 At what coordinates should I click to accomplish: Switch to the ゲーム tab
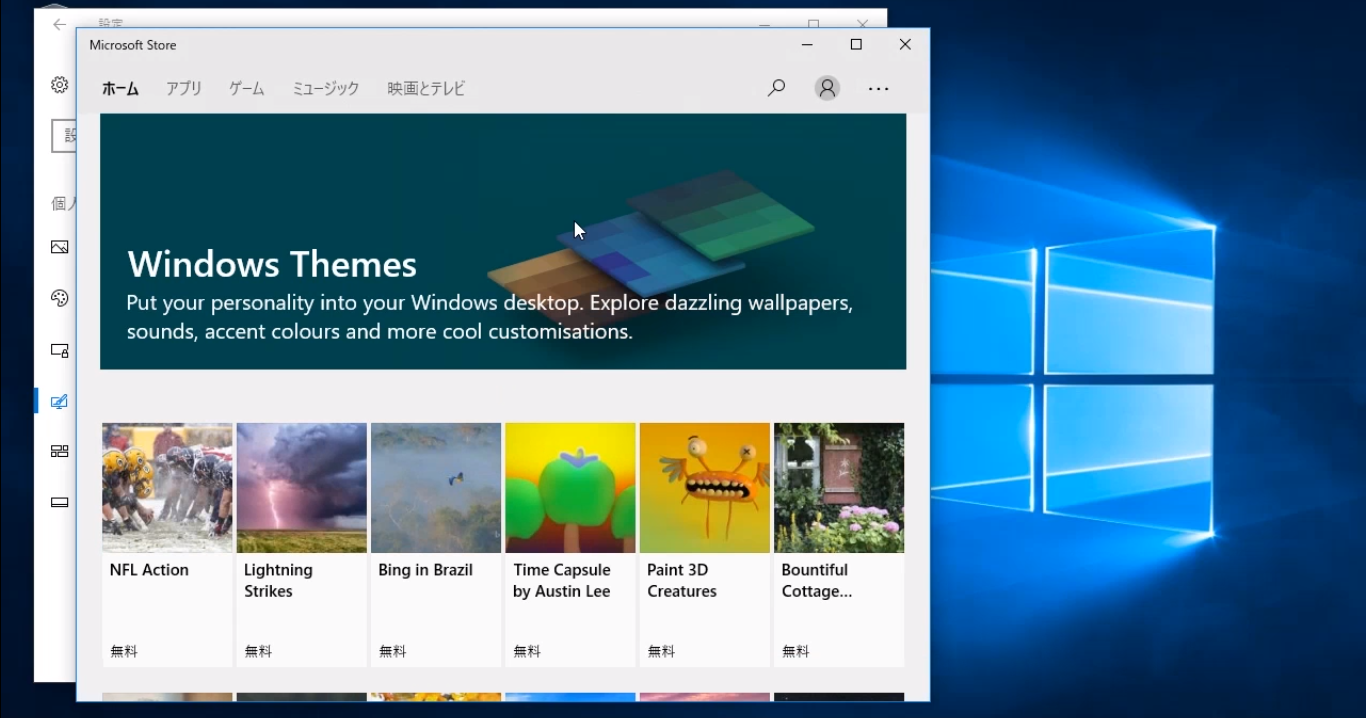(246, 88)
